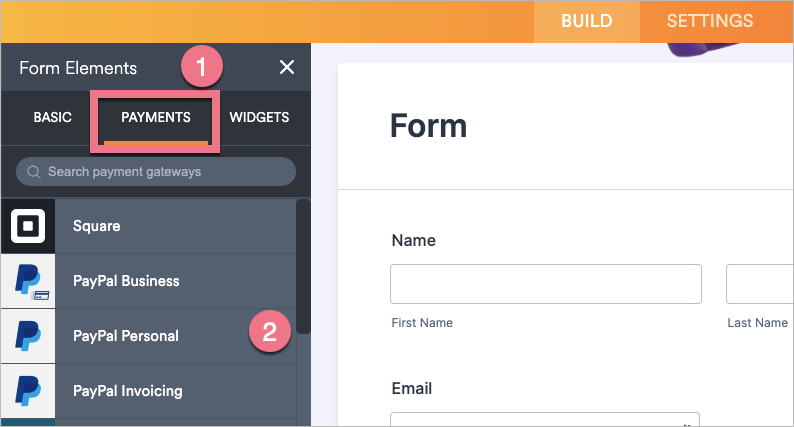Switch to the Basic tab

52,117
